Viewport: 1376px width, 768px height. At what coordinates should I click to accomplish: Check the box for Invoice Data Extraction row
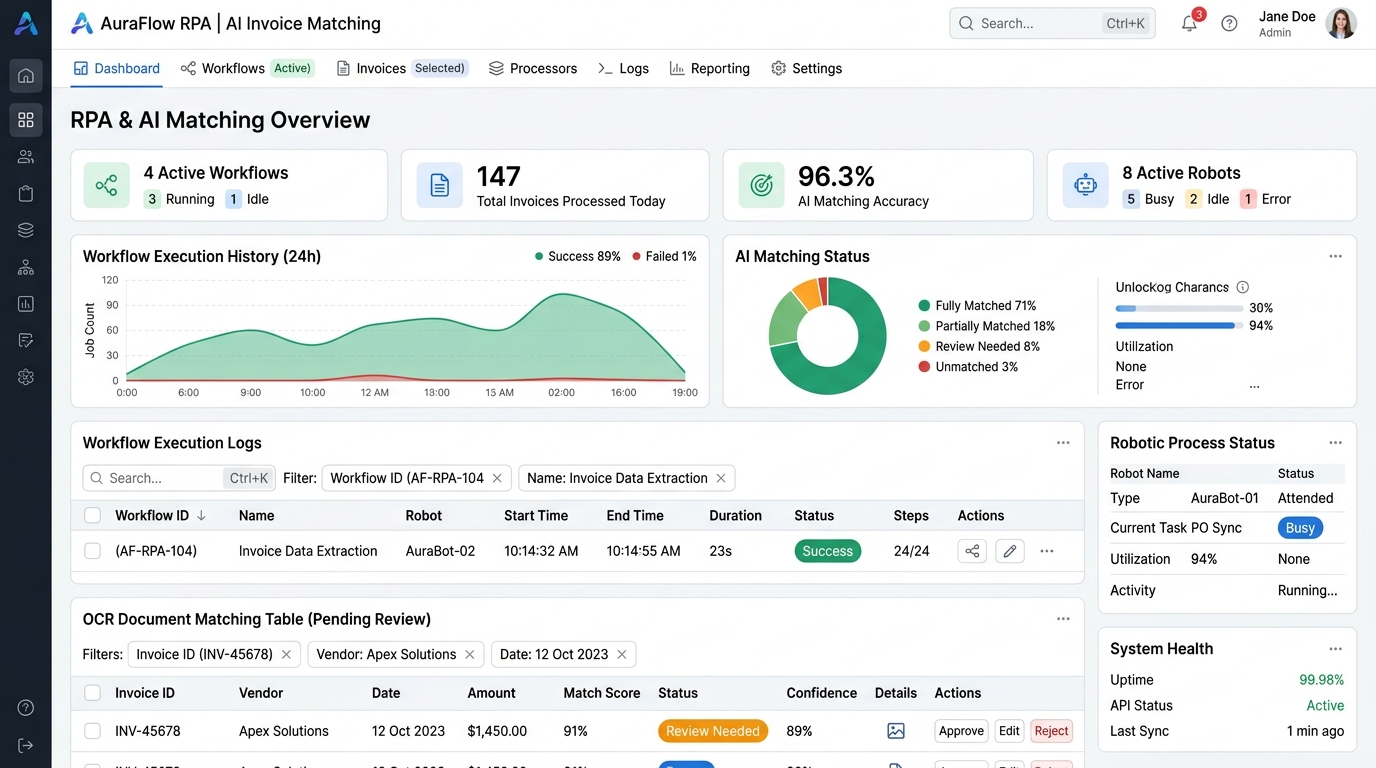click(93, 551)
